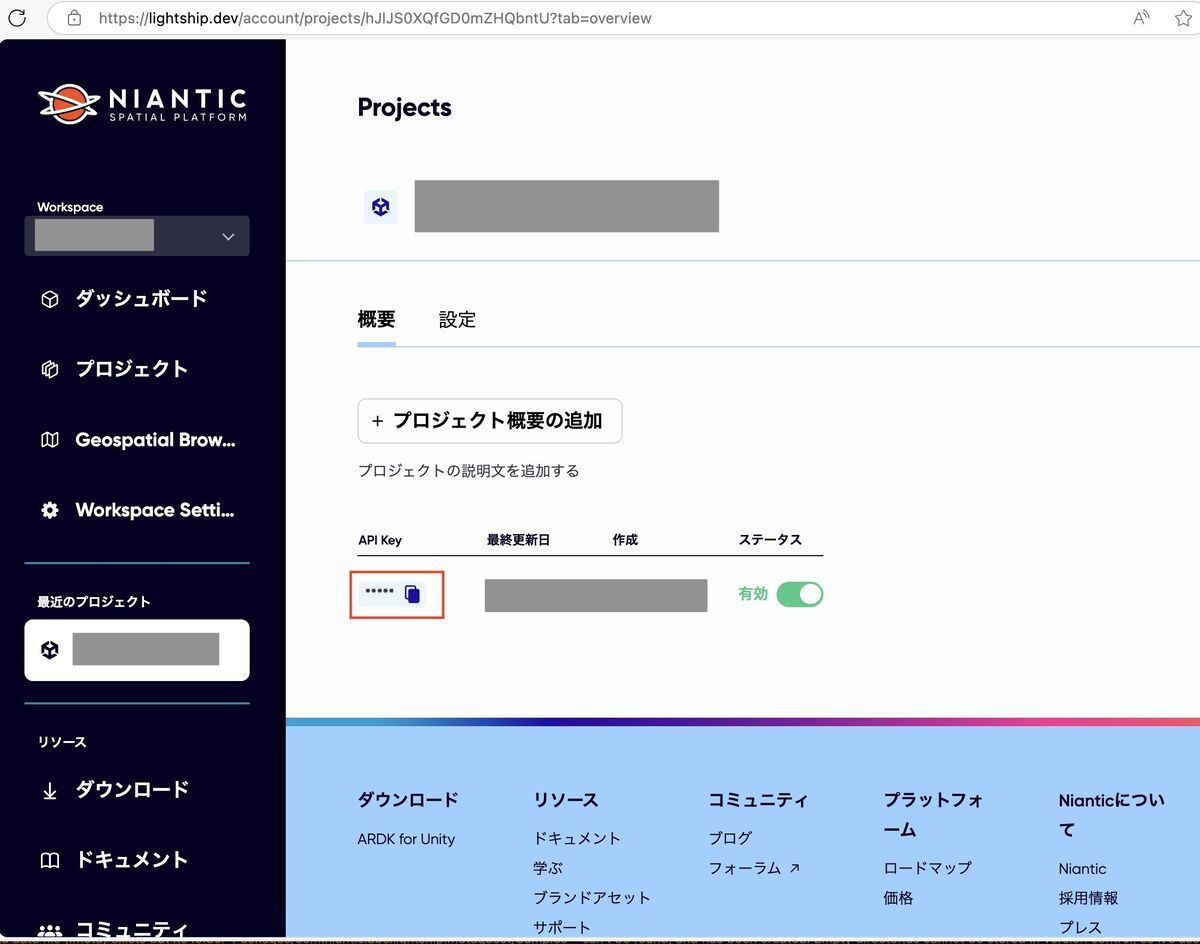Click the people icon beside コミュニティ
Image resolution: width=1200 pixels, height=944 pixels.
click(x=49, y=930)
